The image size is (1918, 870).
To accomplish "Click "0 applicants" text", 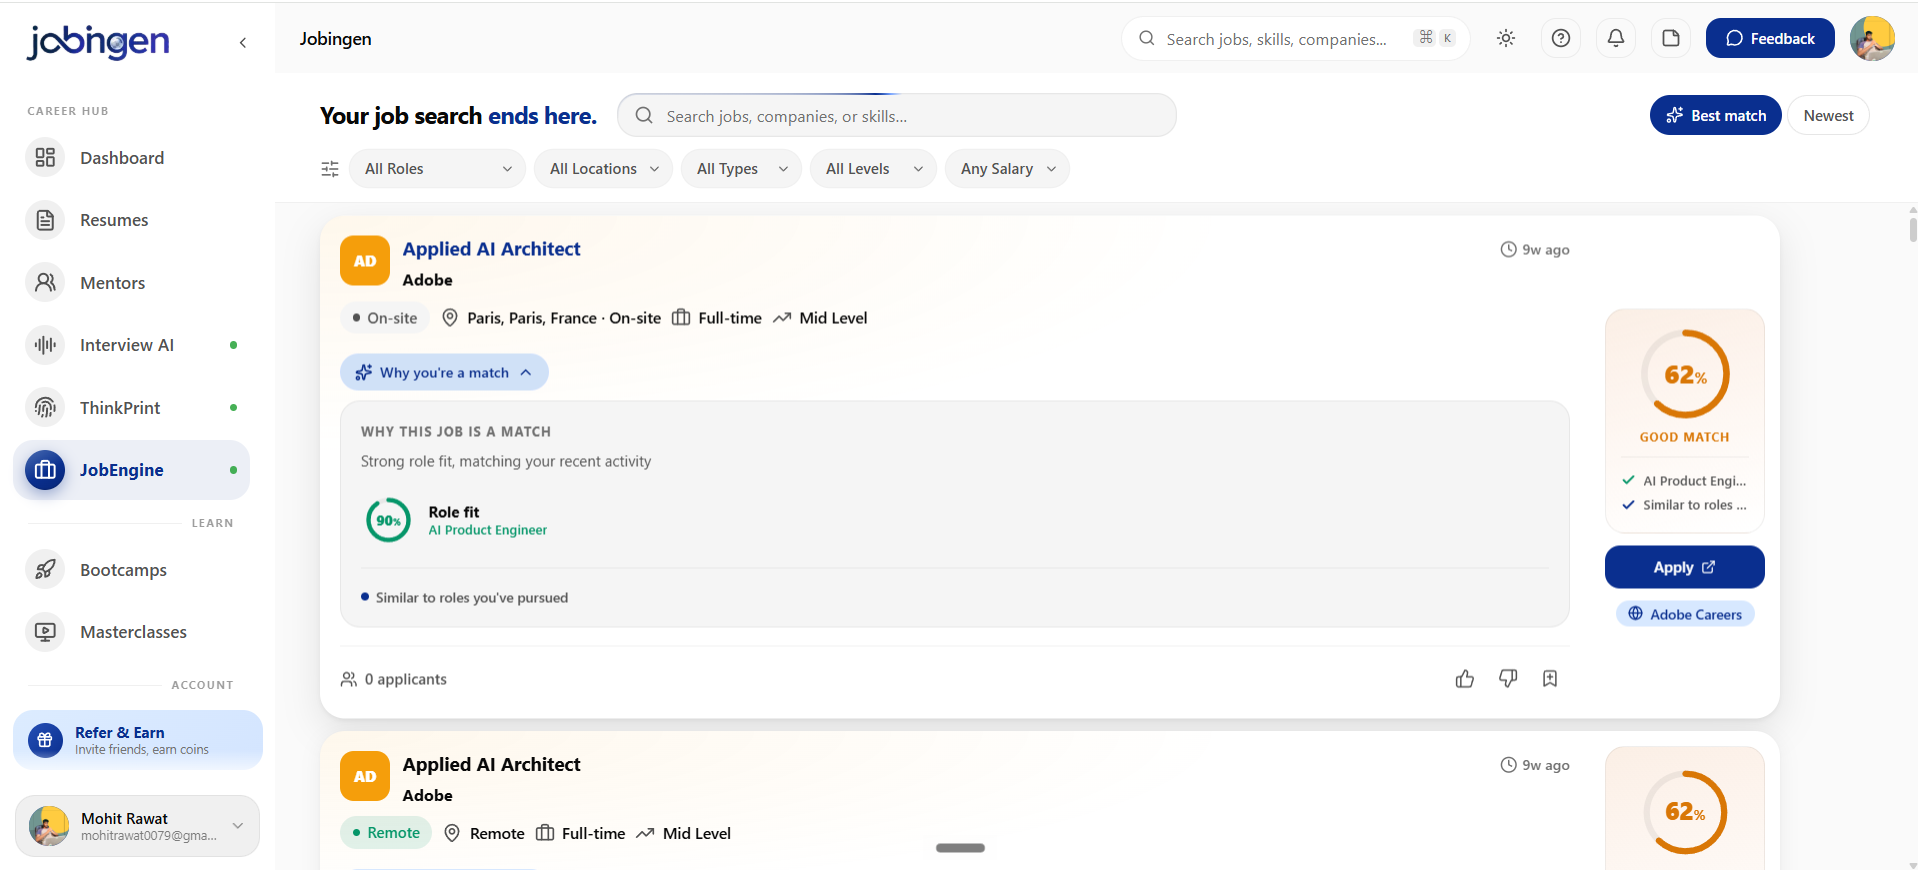I will pos(405,679).
